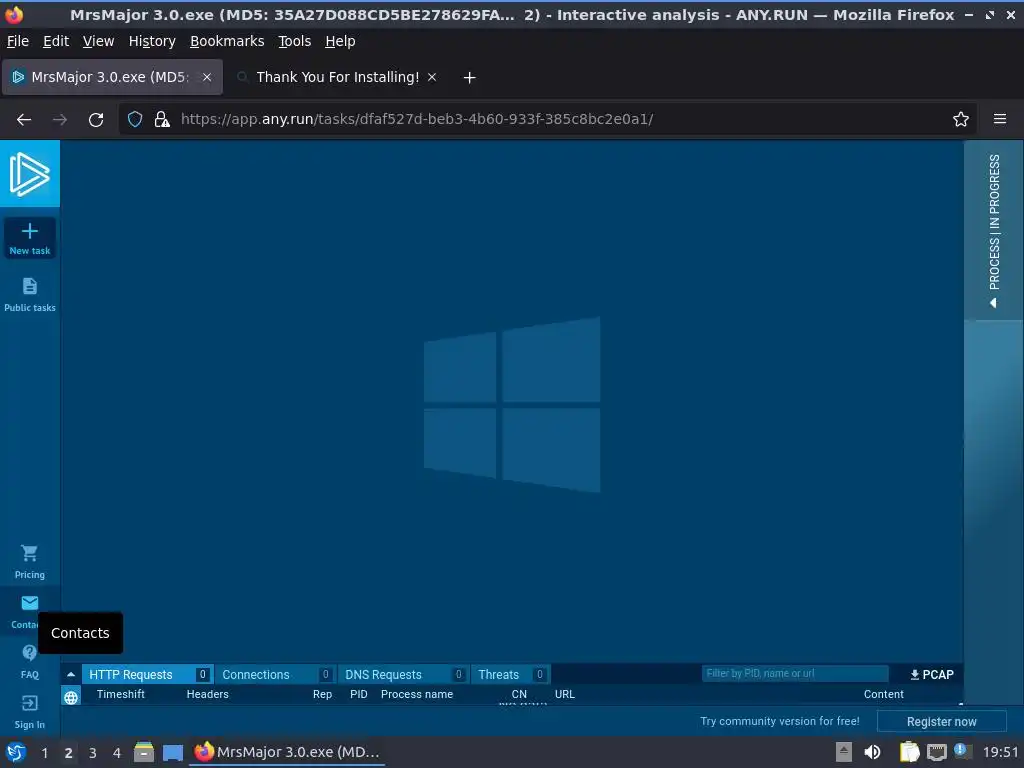This screenshot has height=768, width=1024.
Task: Switch to workspace 3
Action: 93,753
